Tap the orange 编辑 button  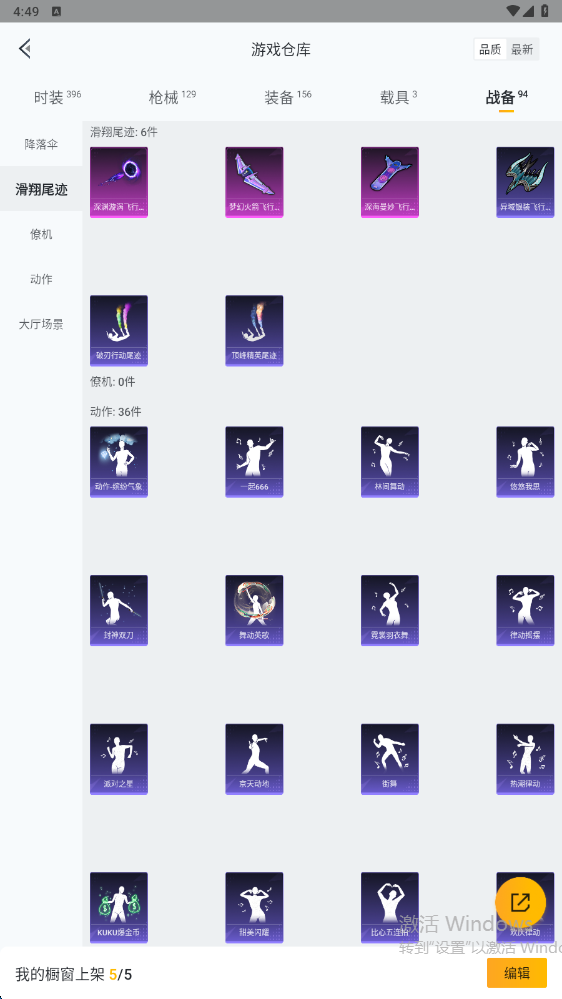(517, 973)
